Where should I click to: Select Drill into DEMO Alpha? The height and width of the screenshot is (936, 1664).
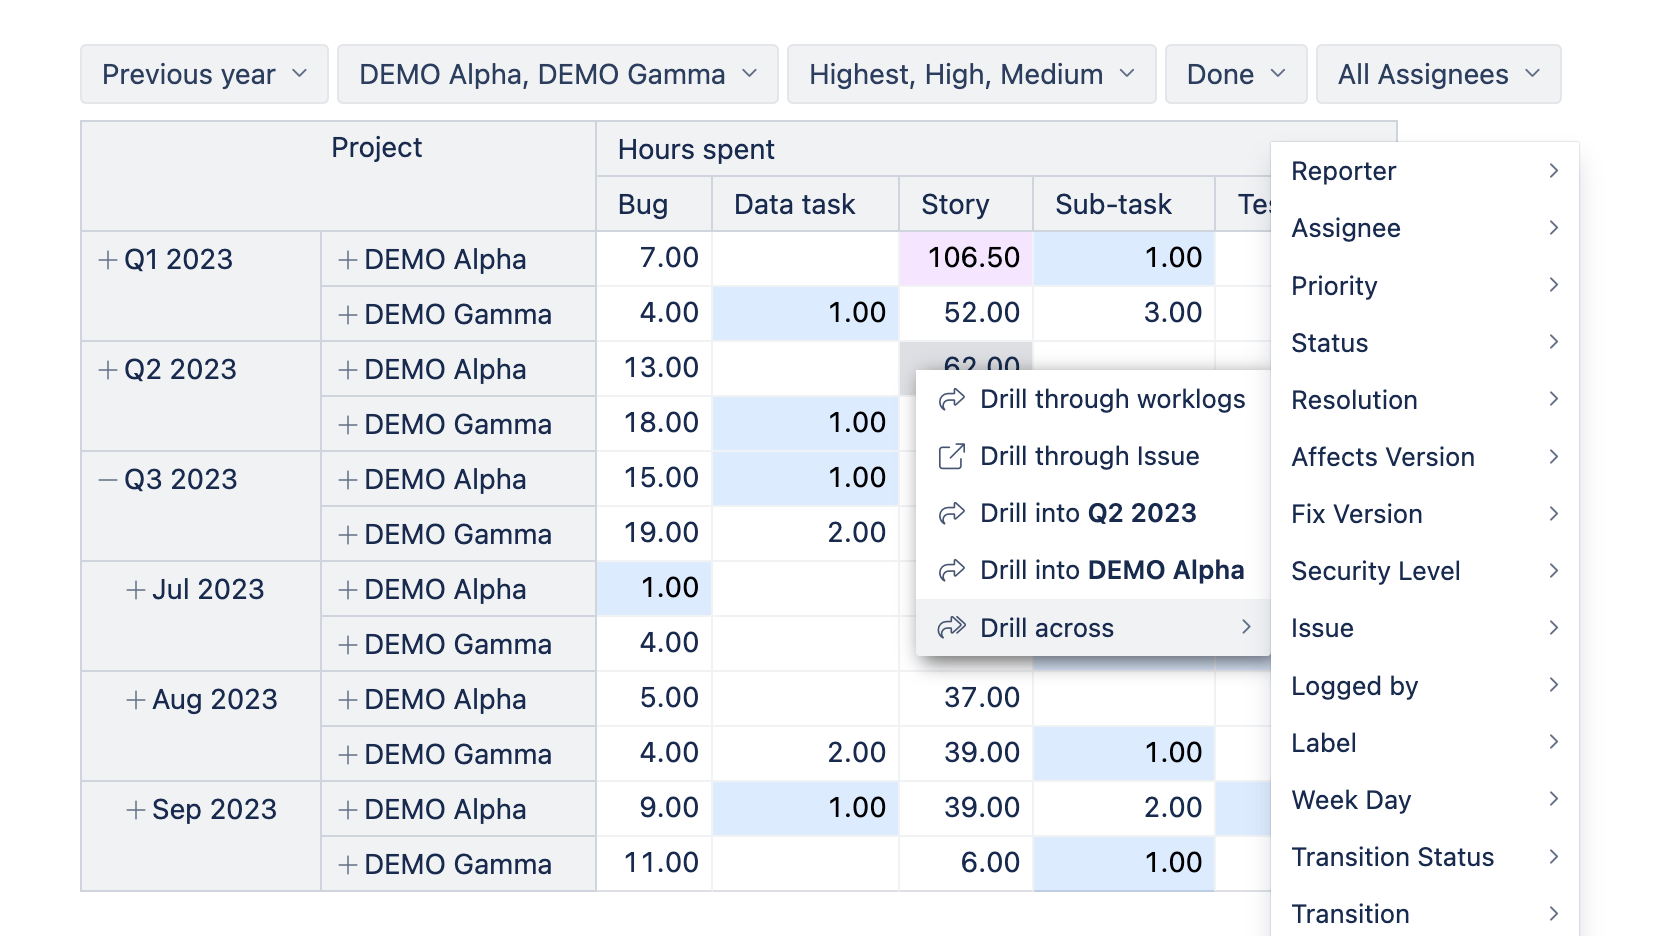[x=1093, y=570]
